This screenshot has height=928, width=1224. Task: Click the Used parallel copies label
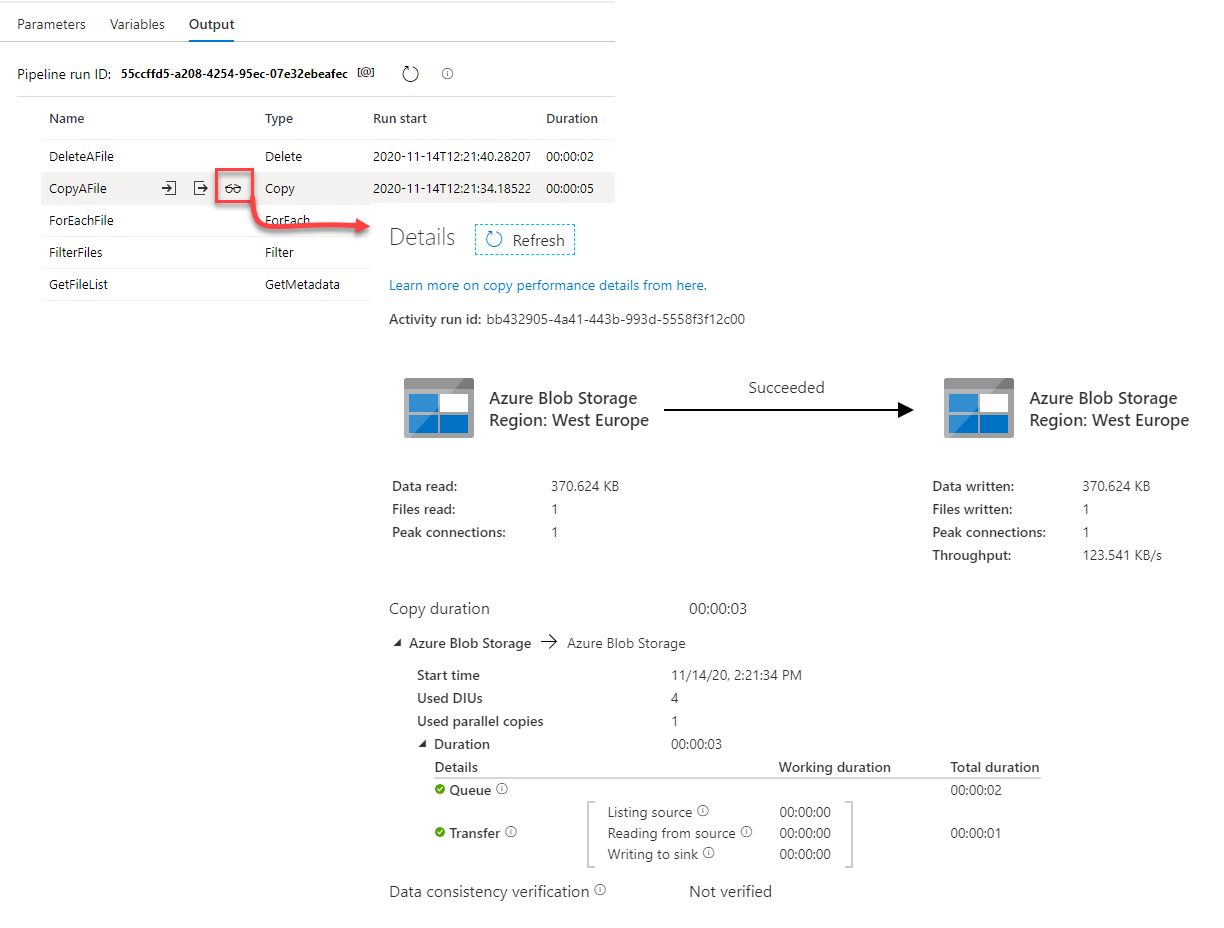pyautogui.click(x=480, y=721)
